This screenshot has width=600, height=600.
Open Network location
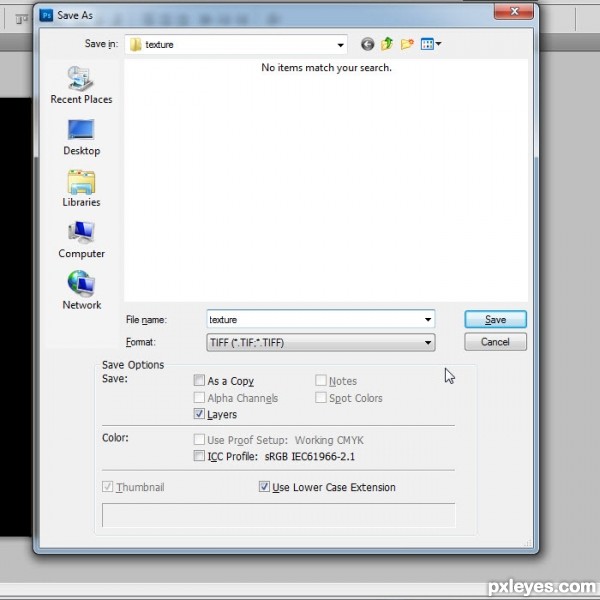[82, 290]
